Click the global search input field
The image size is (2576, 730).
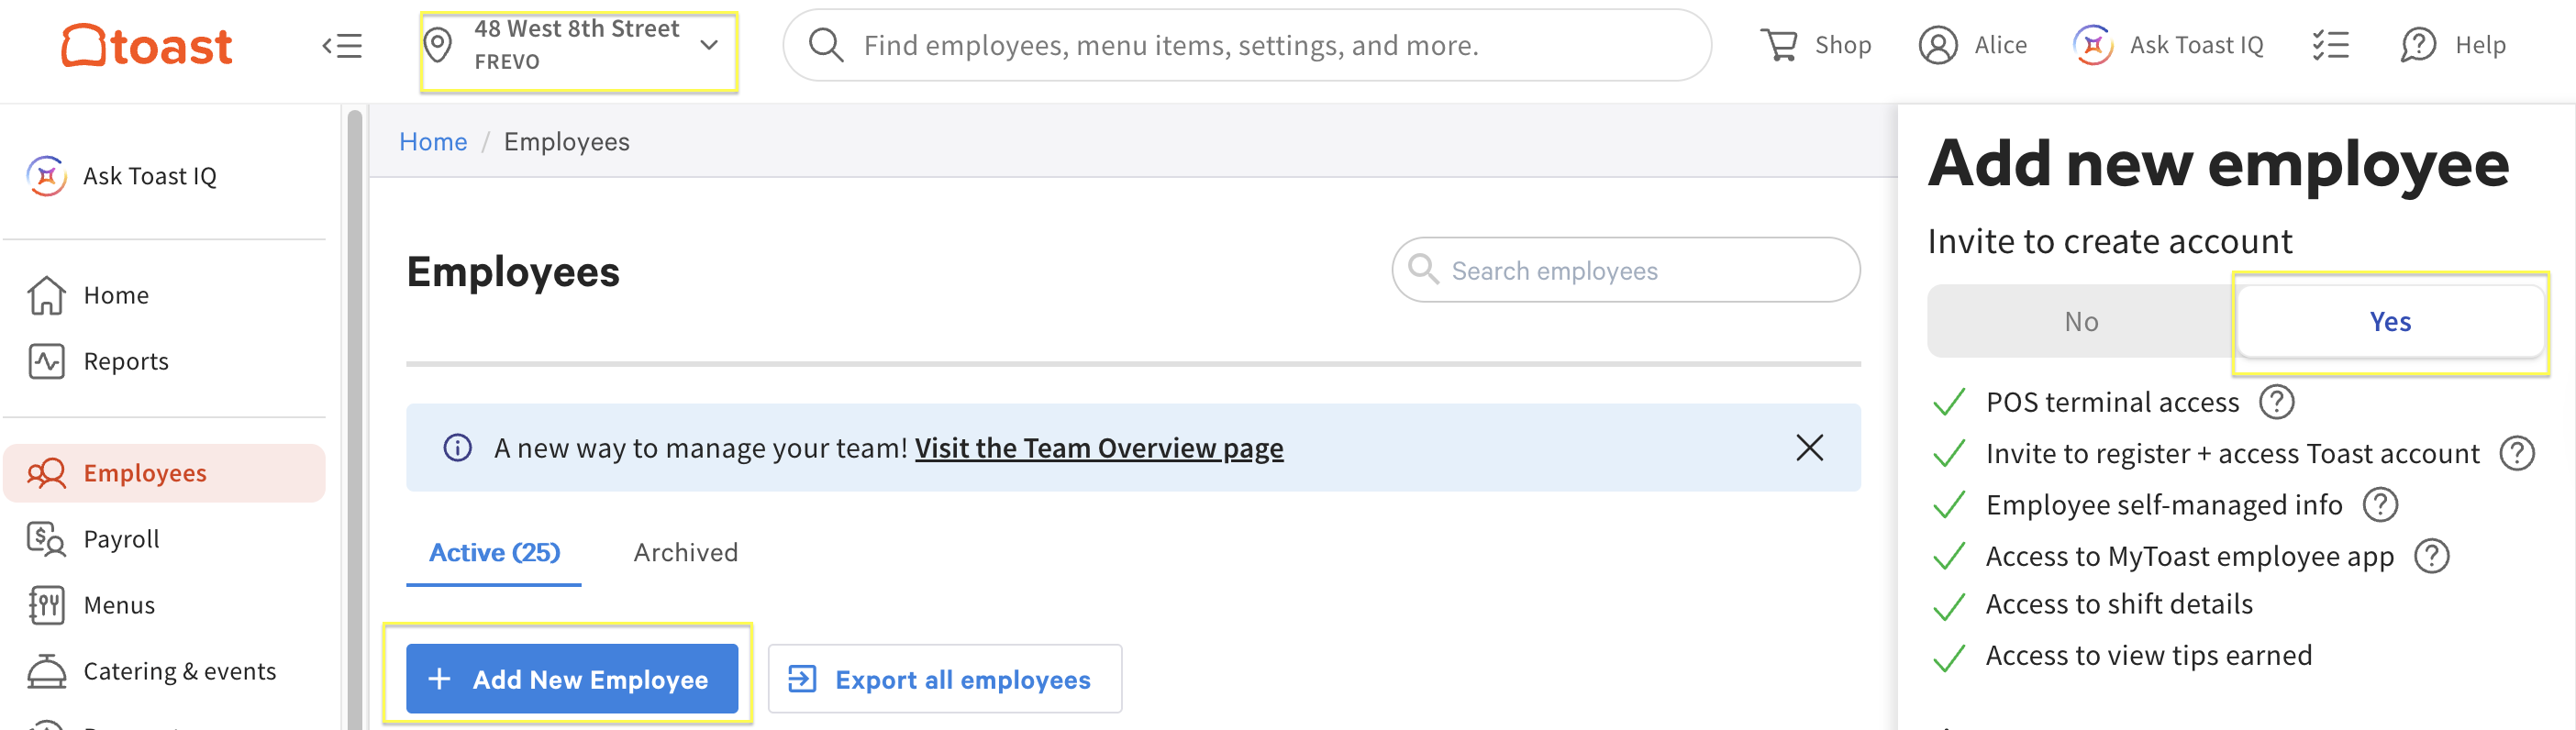(x=1247, y=45)
